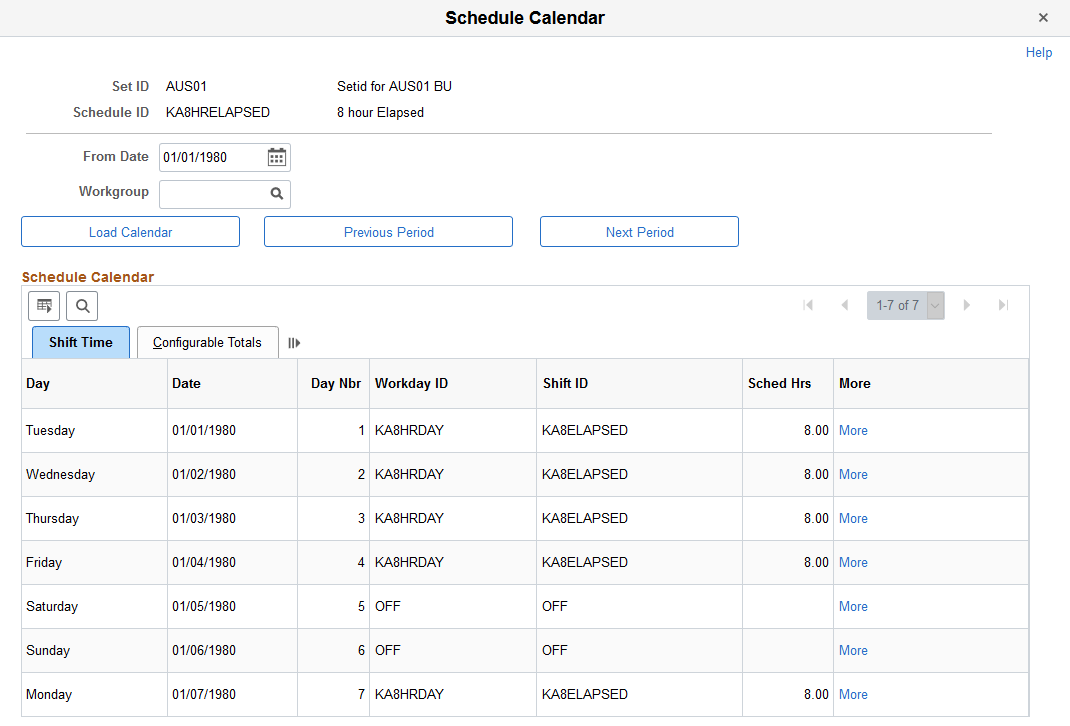
Task: Open More link for Monday row
Action: click(853, 695)
